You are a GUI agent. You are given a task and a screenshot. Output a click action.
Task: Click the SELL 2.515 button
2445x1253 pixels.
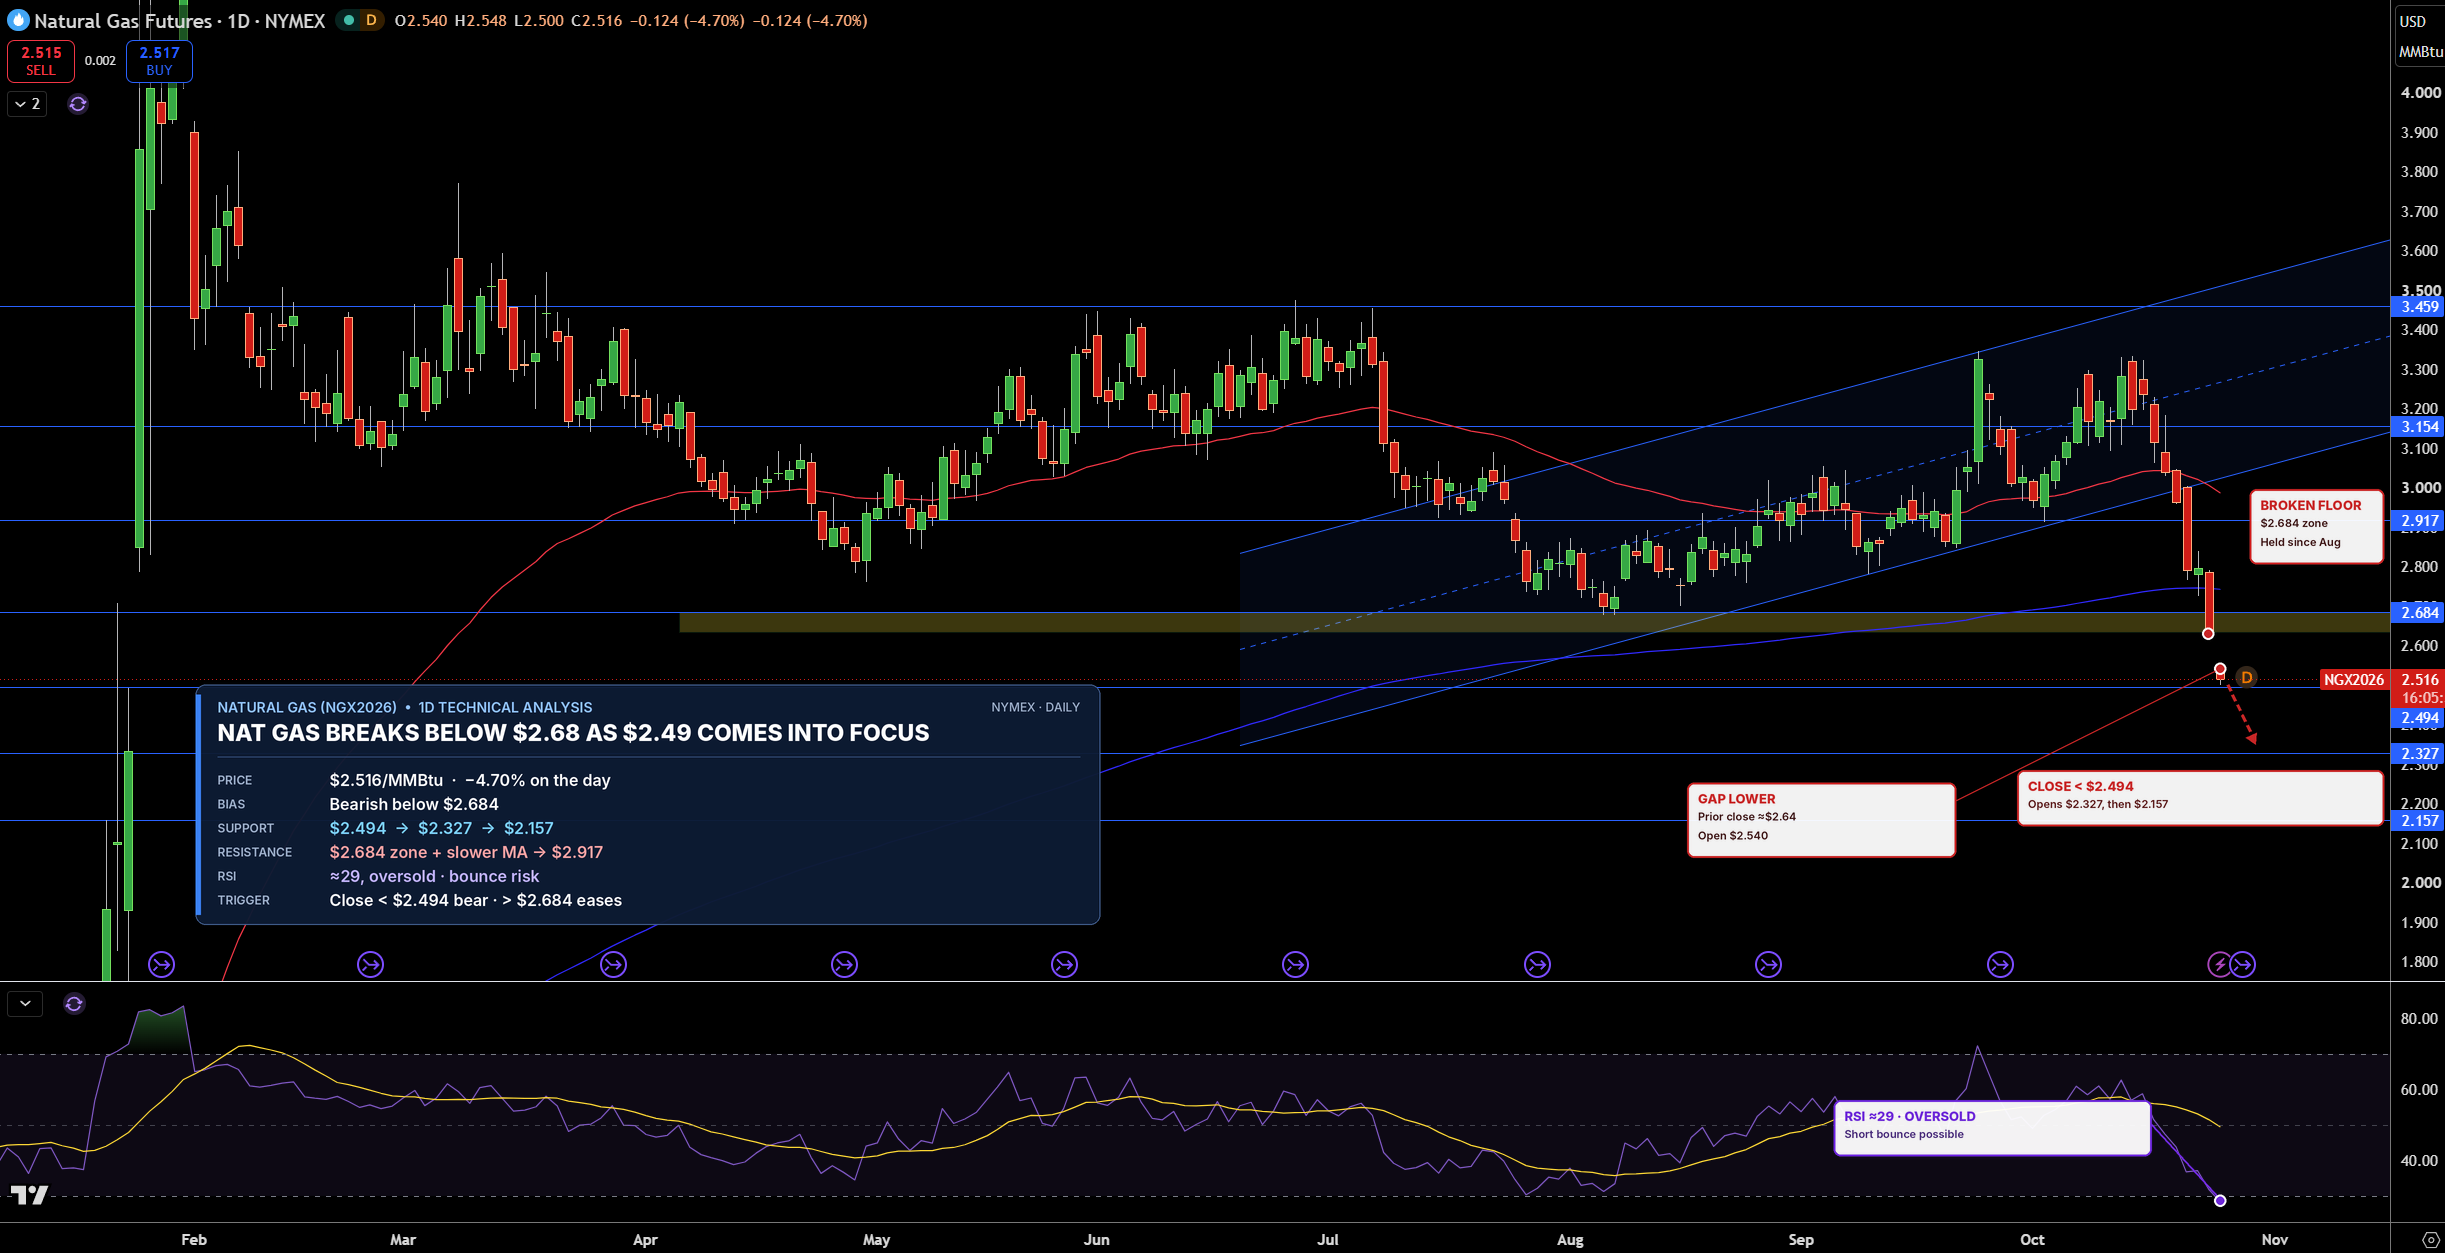(41, 61)
